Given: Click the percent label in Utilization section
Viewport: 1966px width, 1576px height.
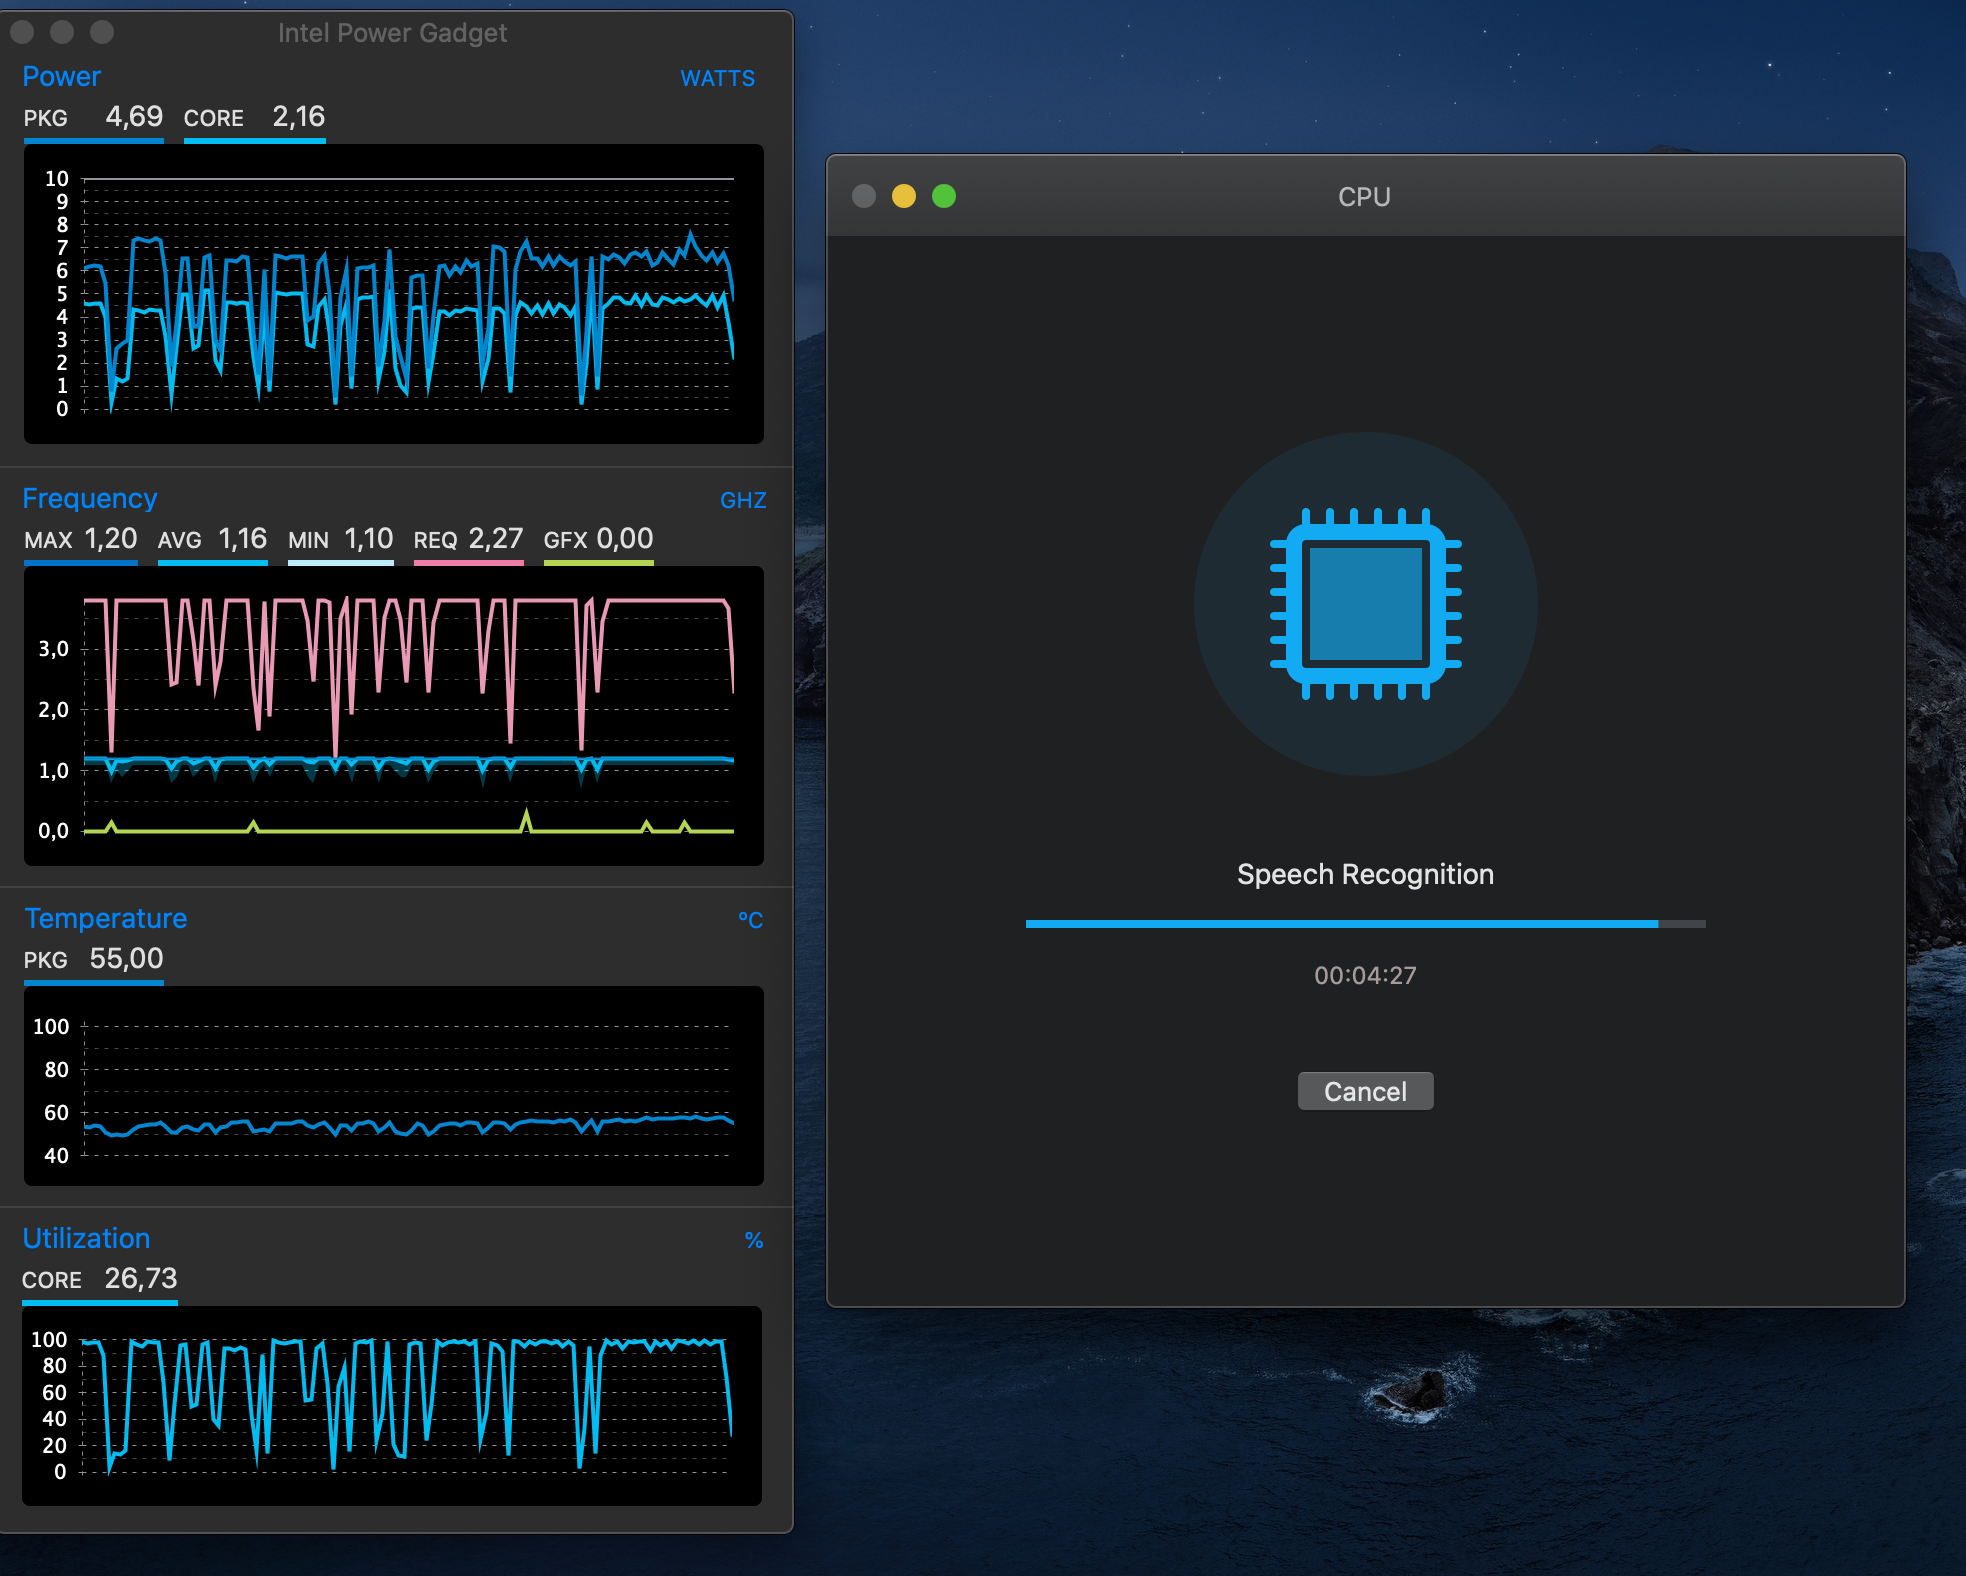Looking at the screenshot, I should (756, 1237).
